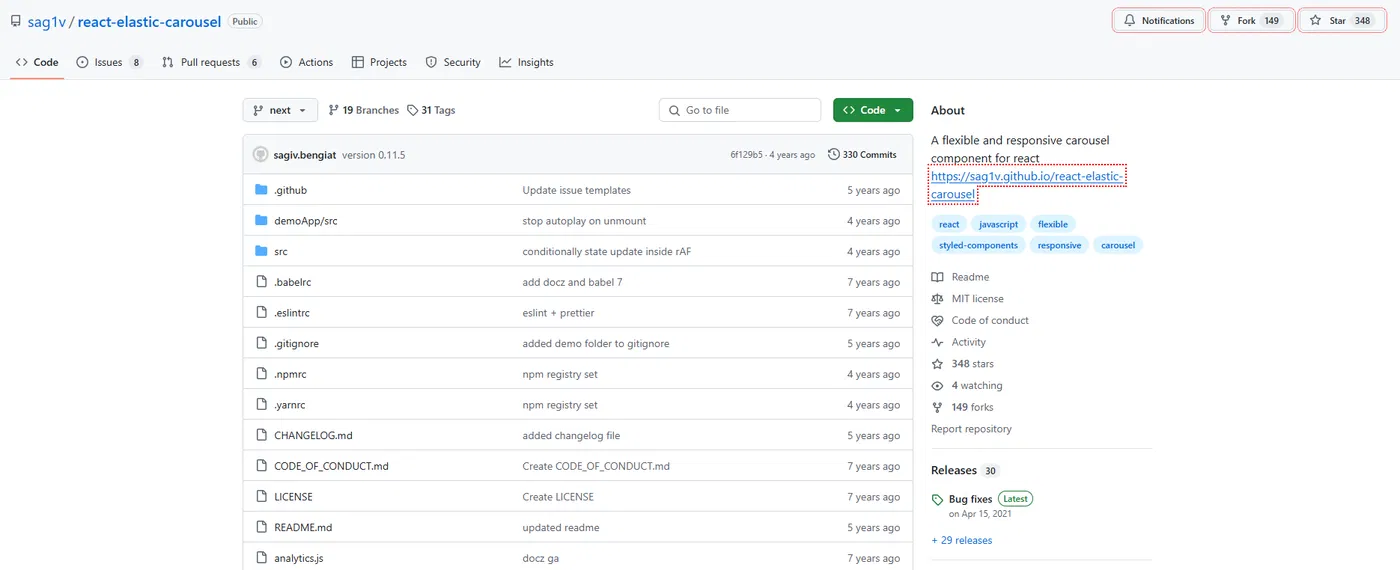This screenshot has width=1400, height=570.
Task: Open 'docz ga' commit message
Action: click(x=540, y=558)
